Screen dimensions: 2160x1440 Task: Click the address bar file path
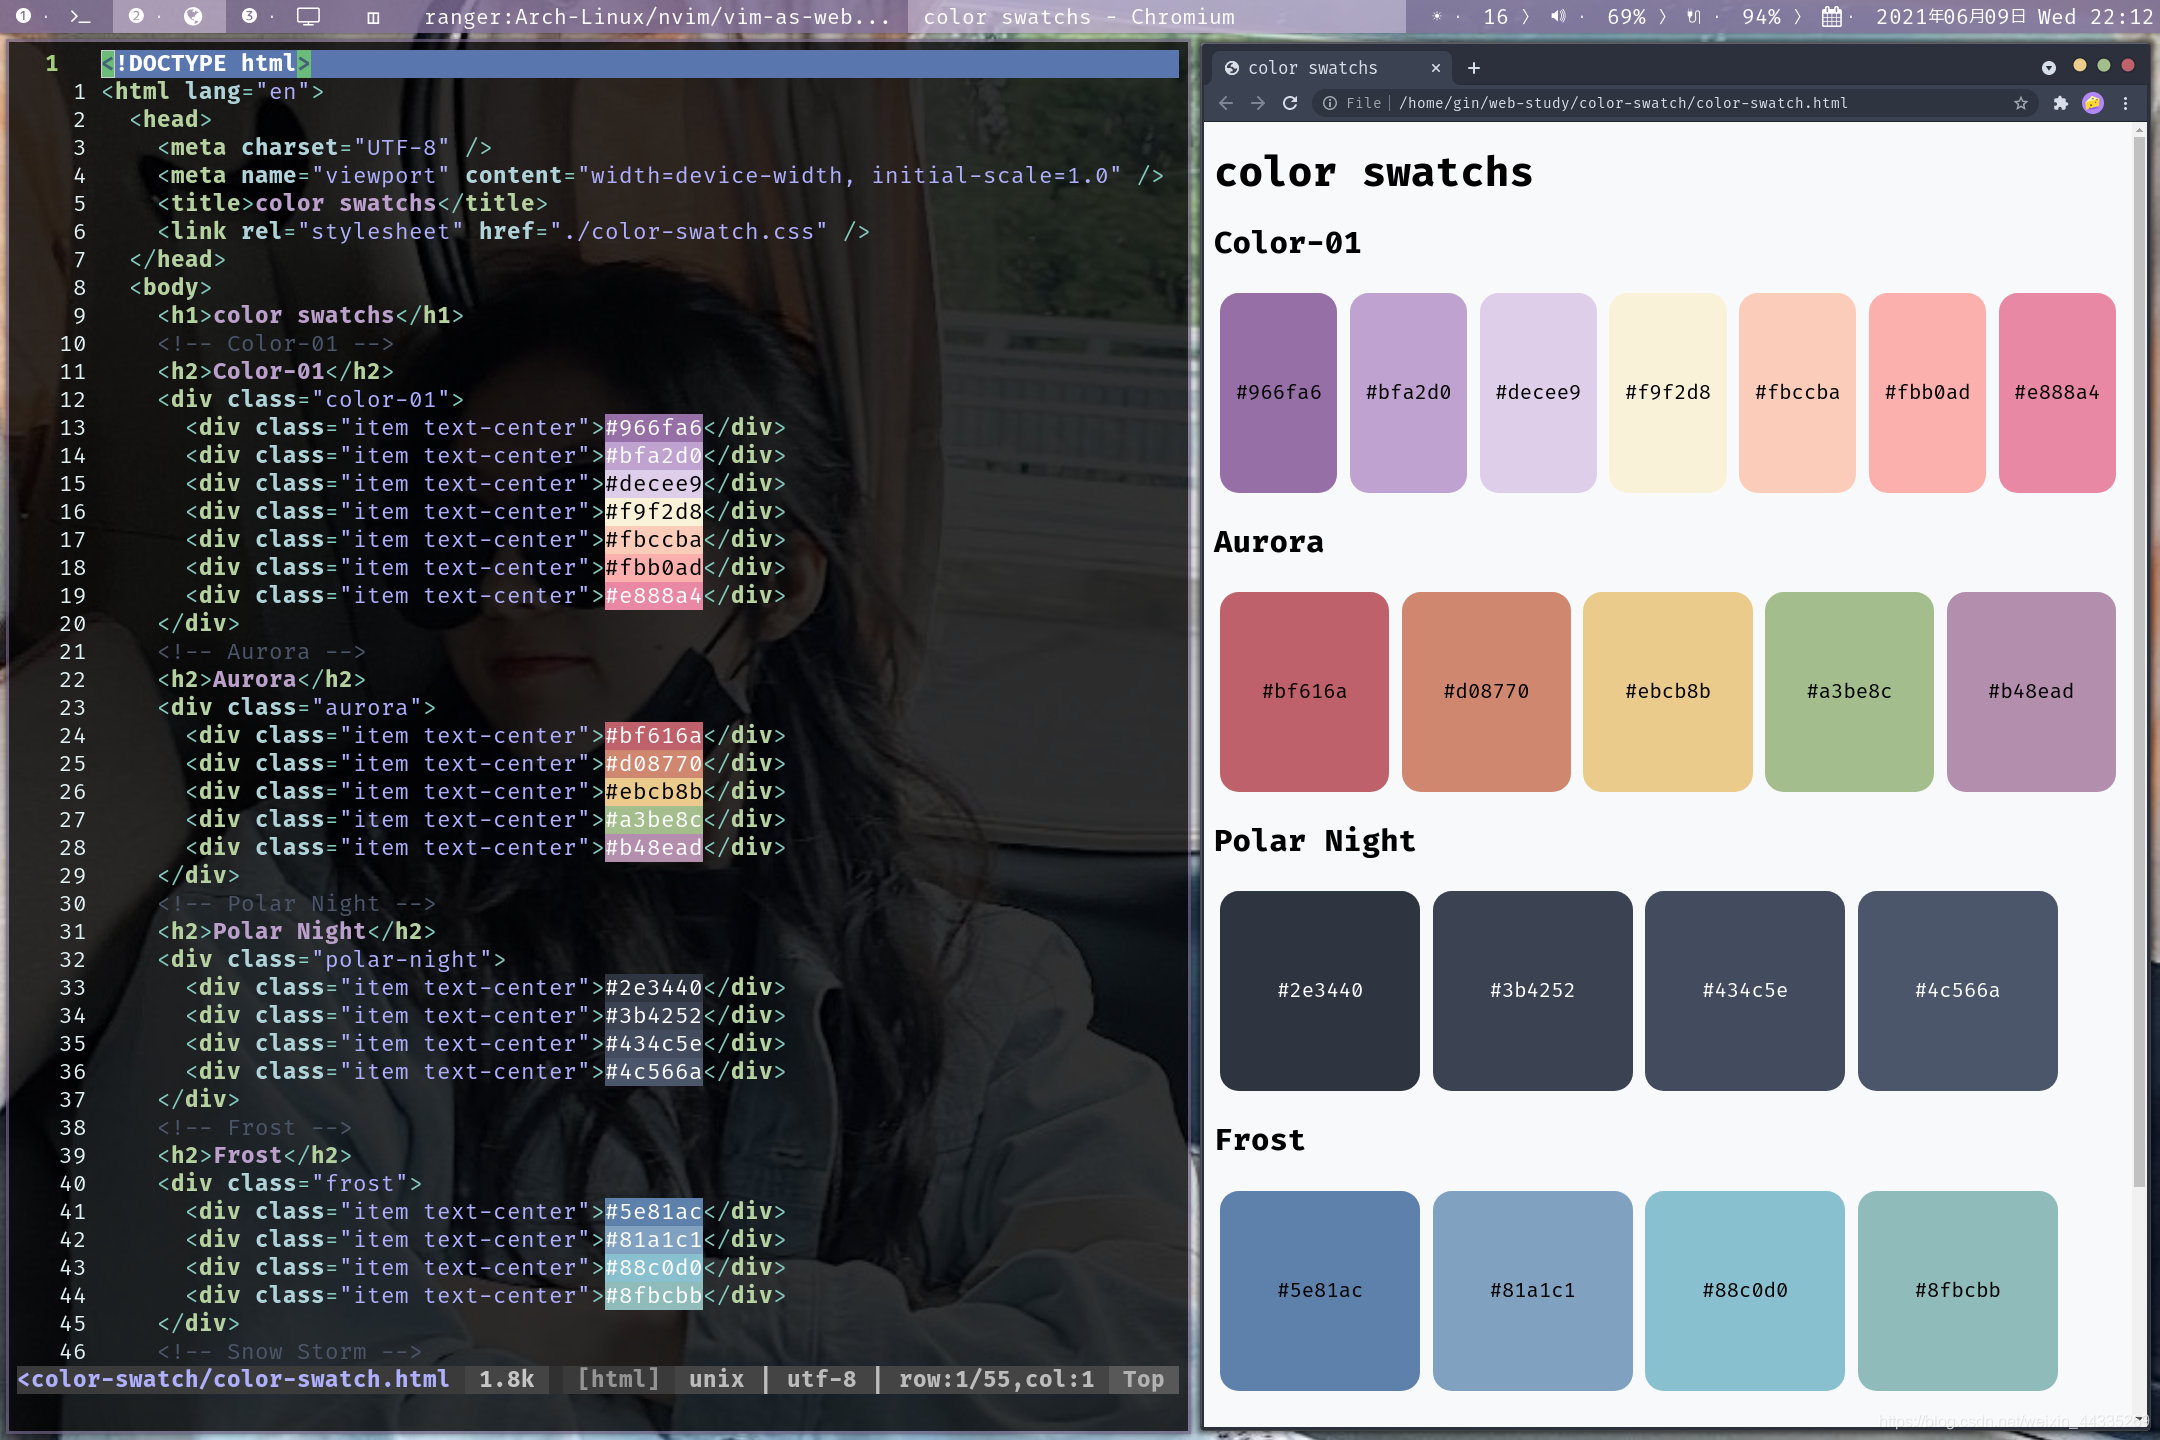point(1622,103)
